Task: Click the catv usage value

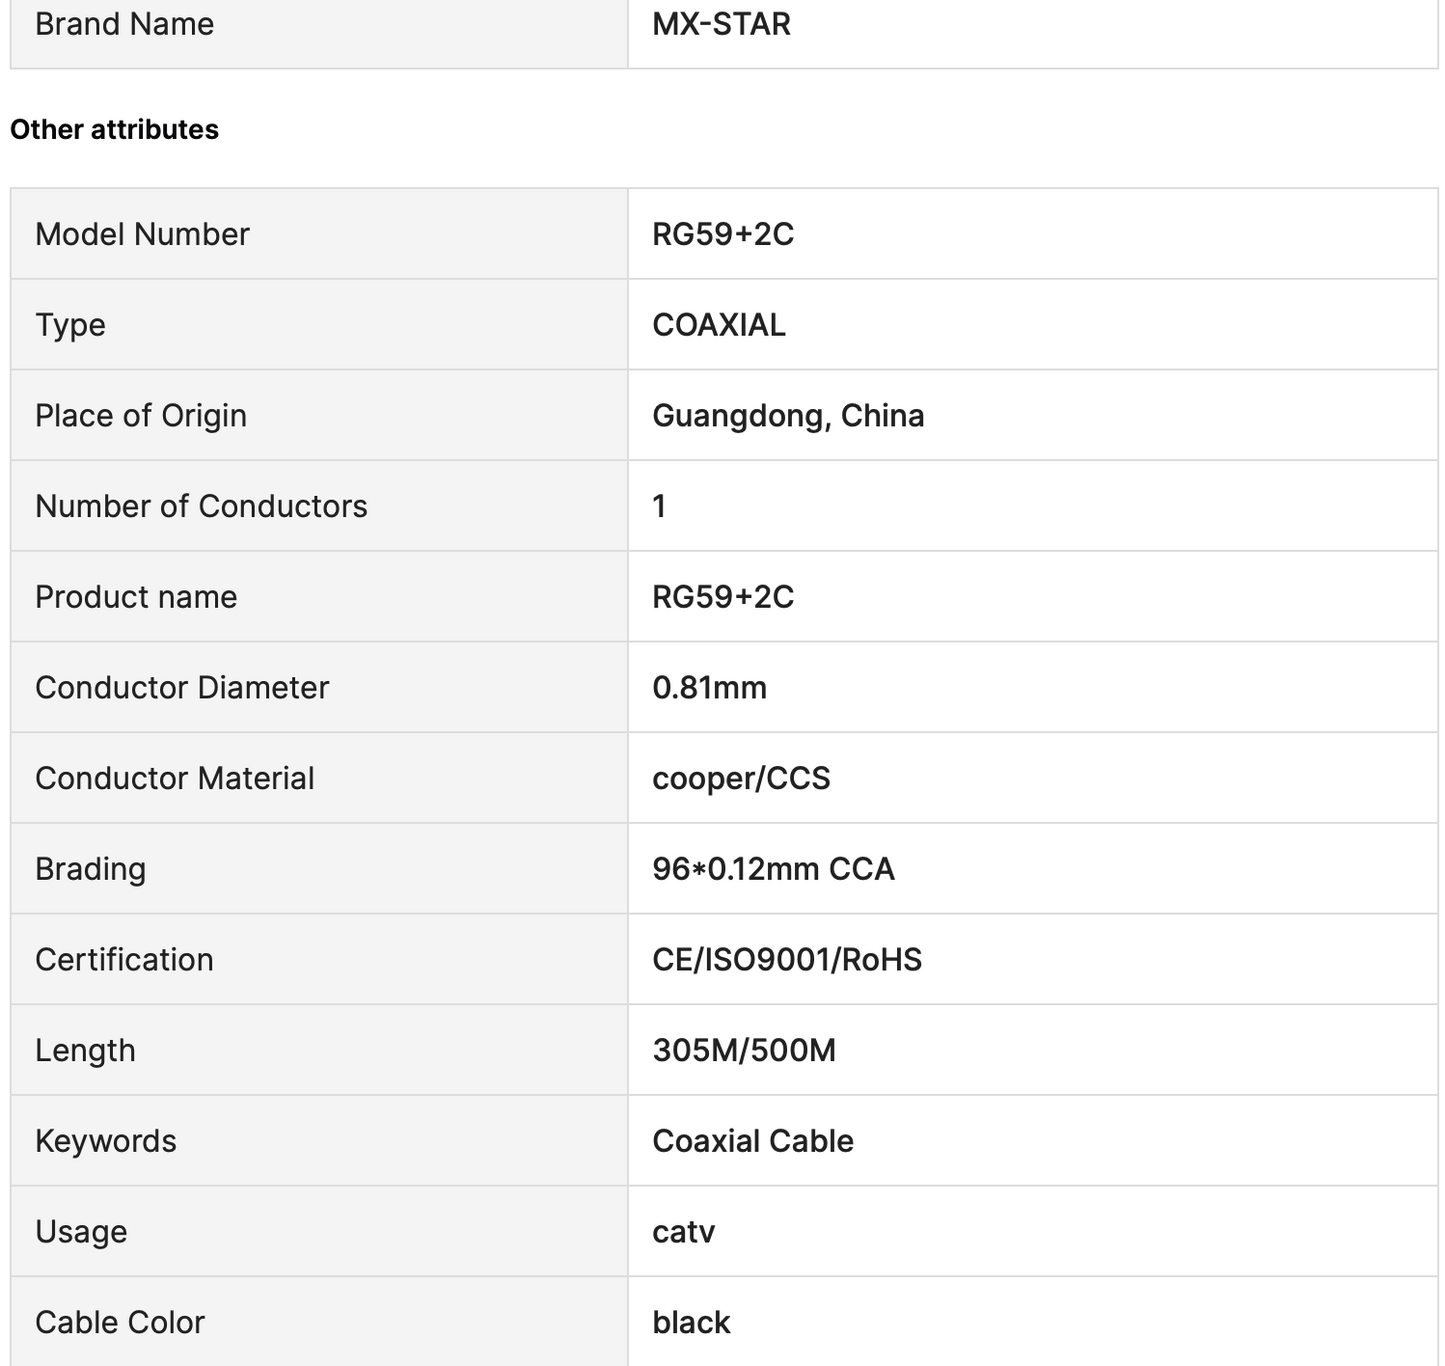Action: [x=683, y=1232]
